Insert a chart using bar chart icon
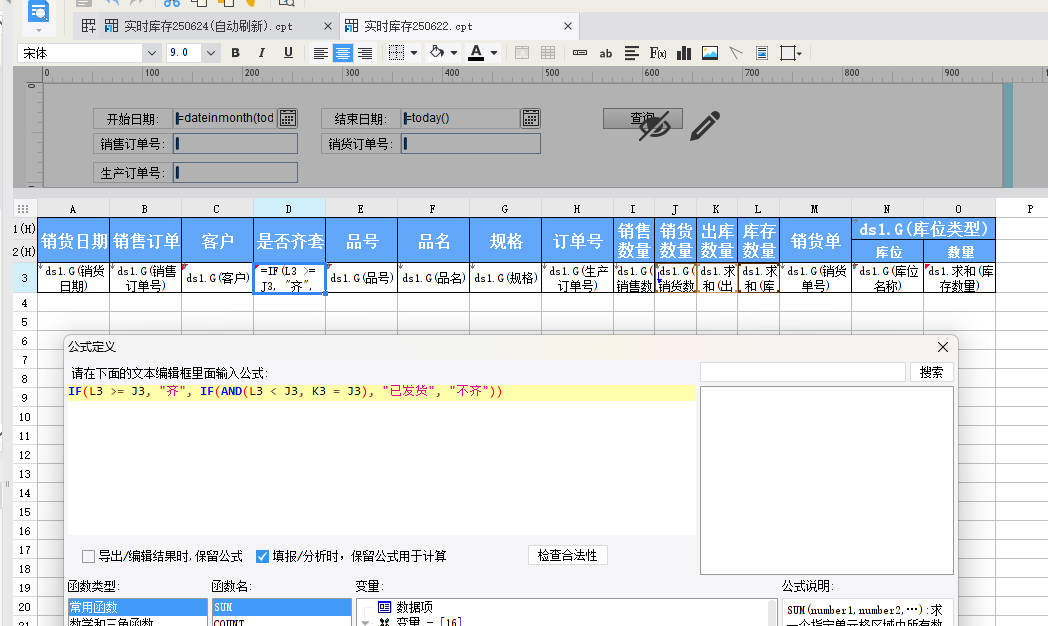 coord(684,53)
